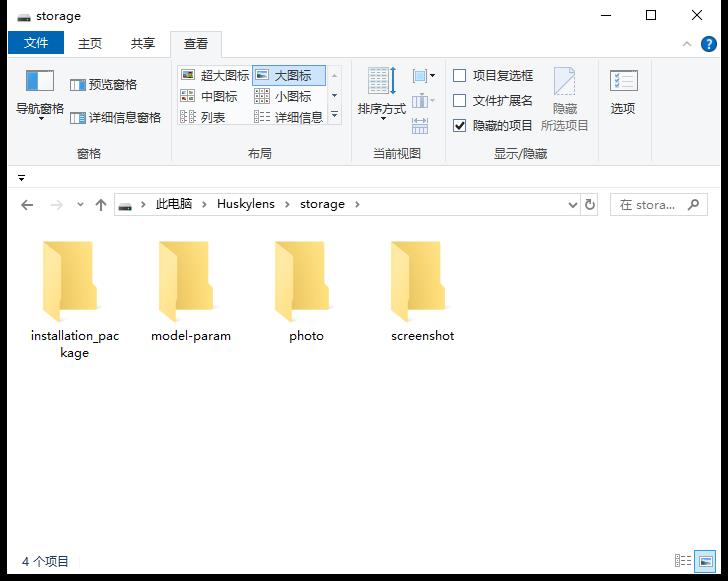
Task: Switch to small icons layout
Action: [x=283, y=96]
